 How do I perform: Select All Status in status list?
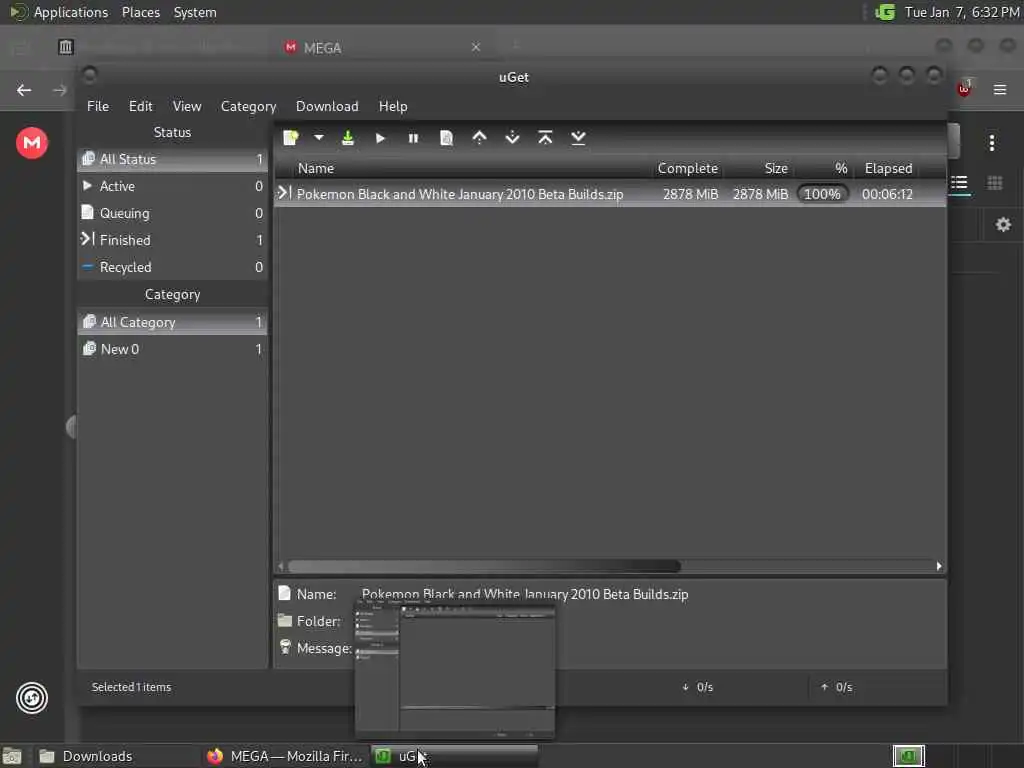tap(172, 159)
